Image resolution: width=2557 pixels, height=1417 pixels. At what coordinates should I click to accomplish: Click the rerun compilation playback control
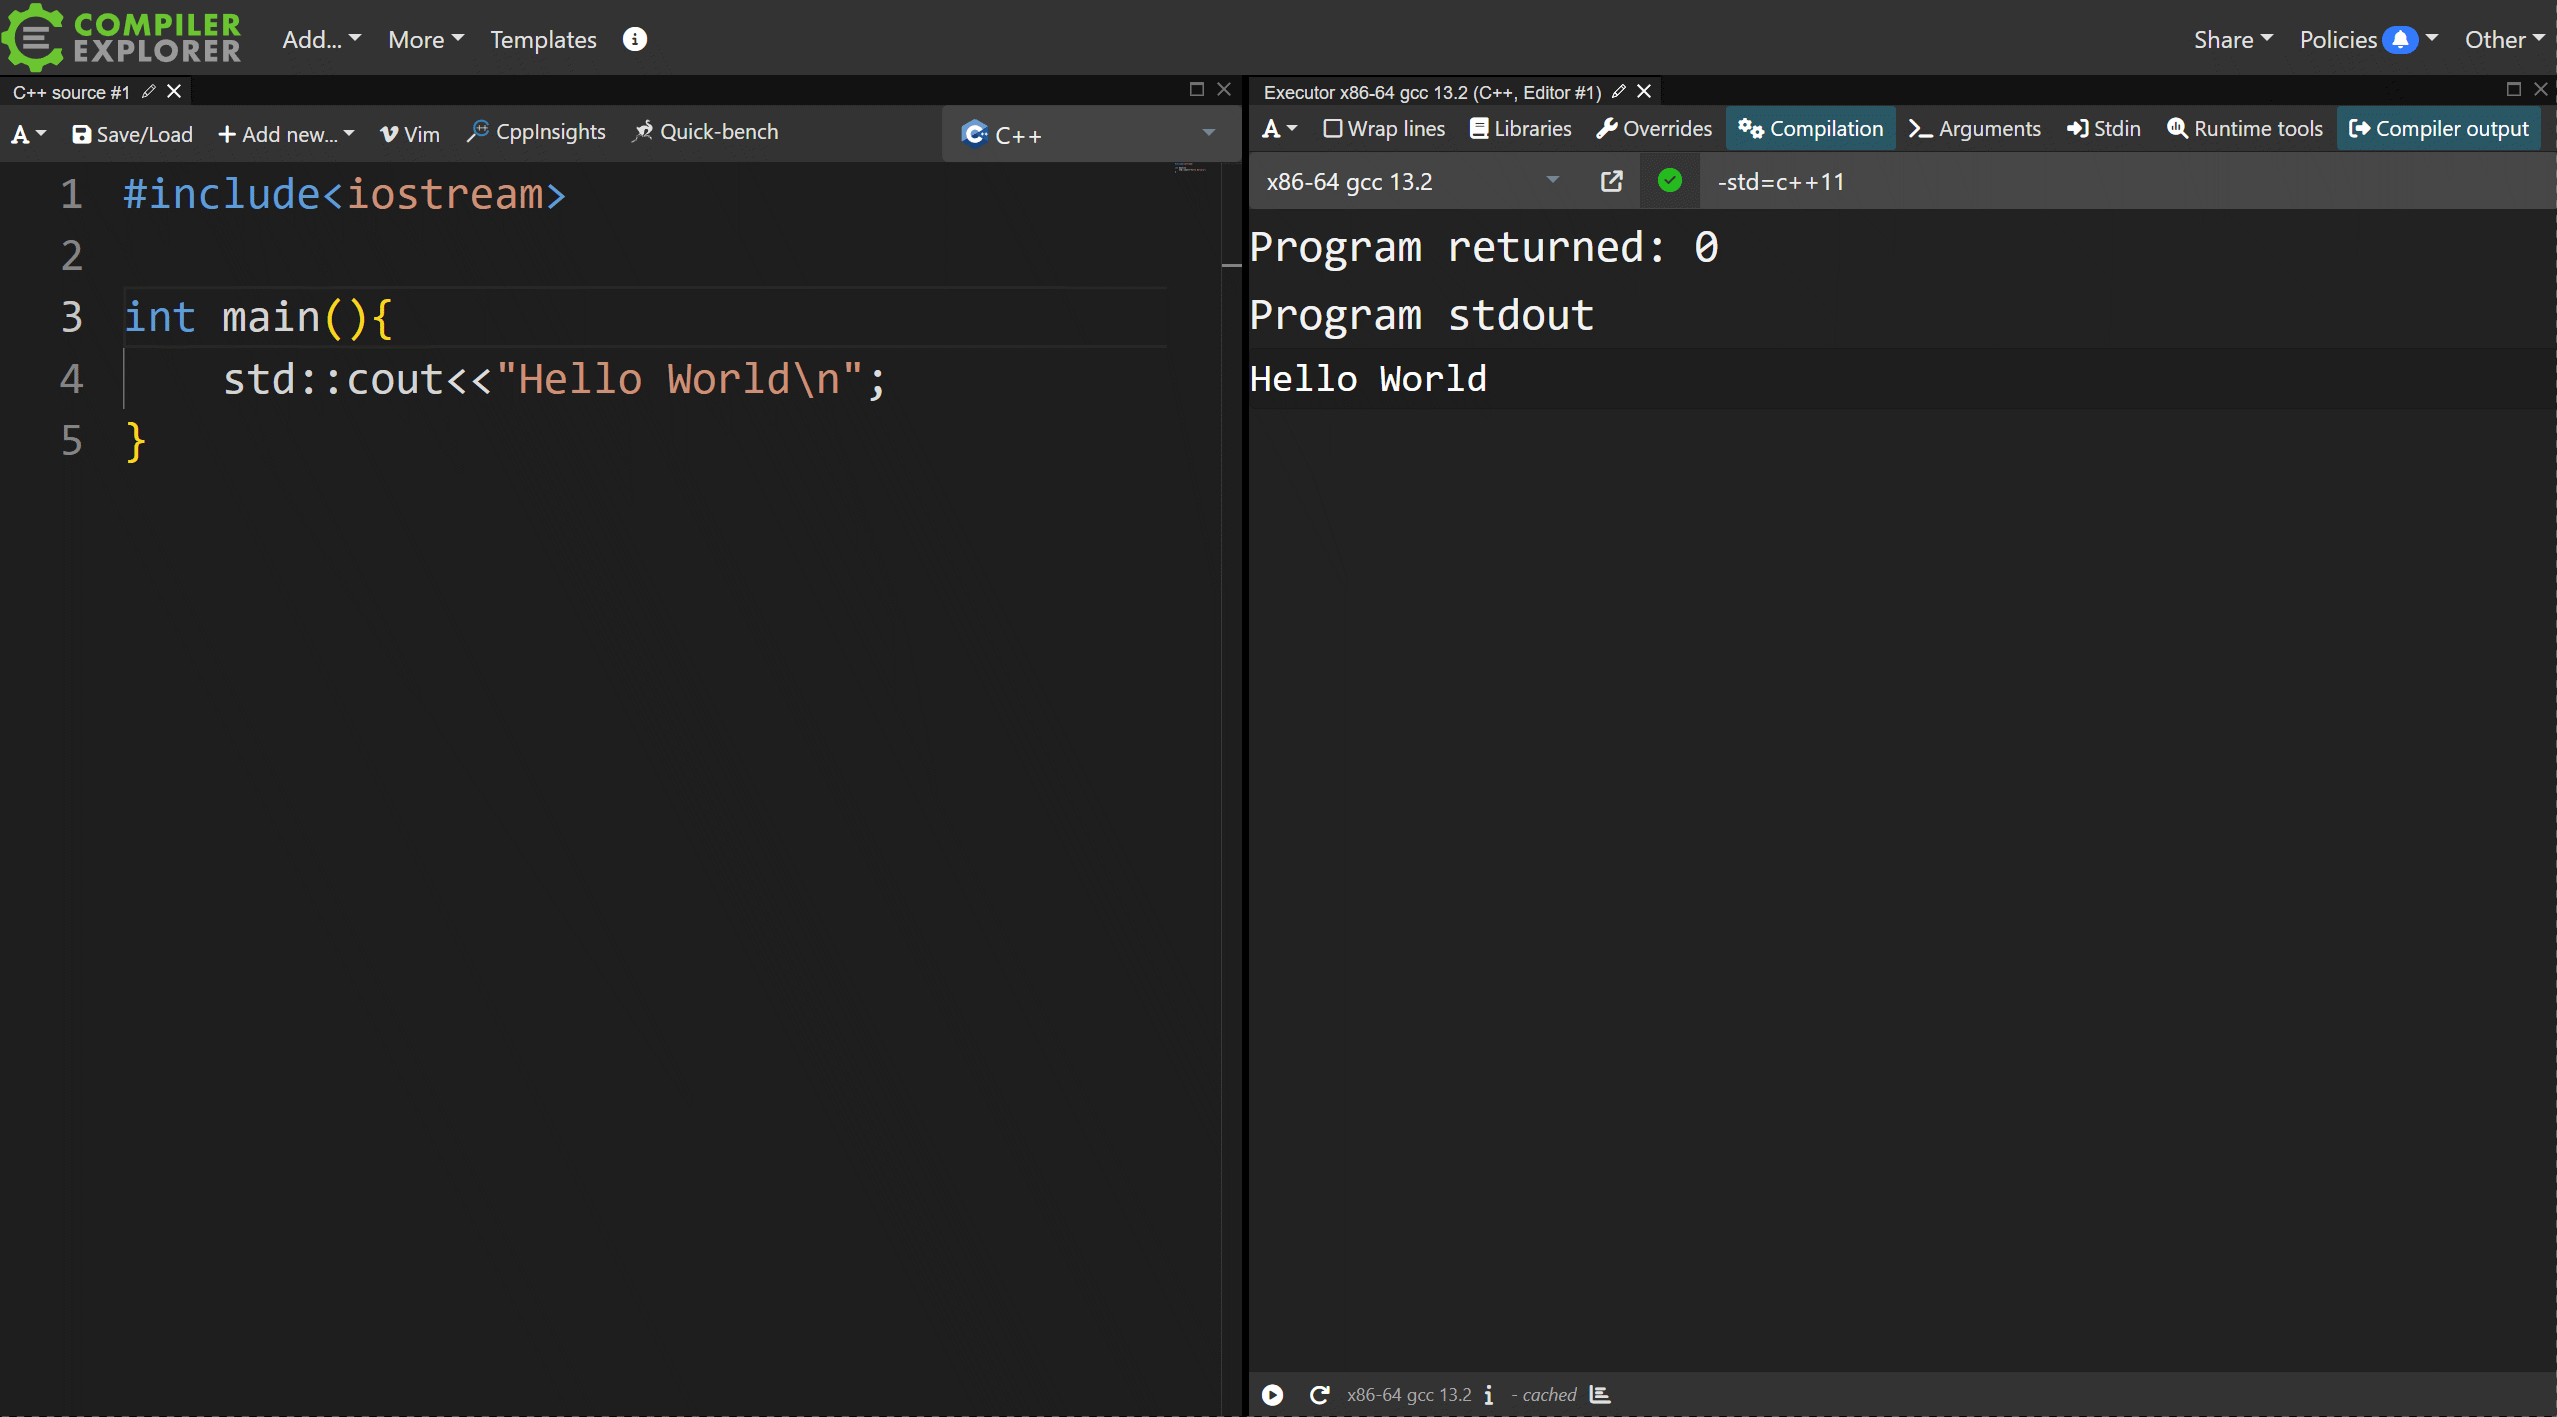pyautogui.click(x=1320, y=1393)
